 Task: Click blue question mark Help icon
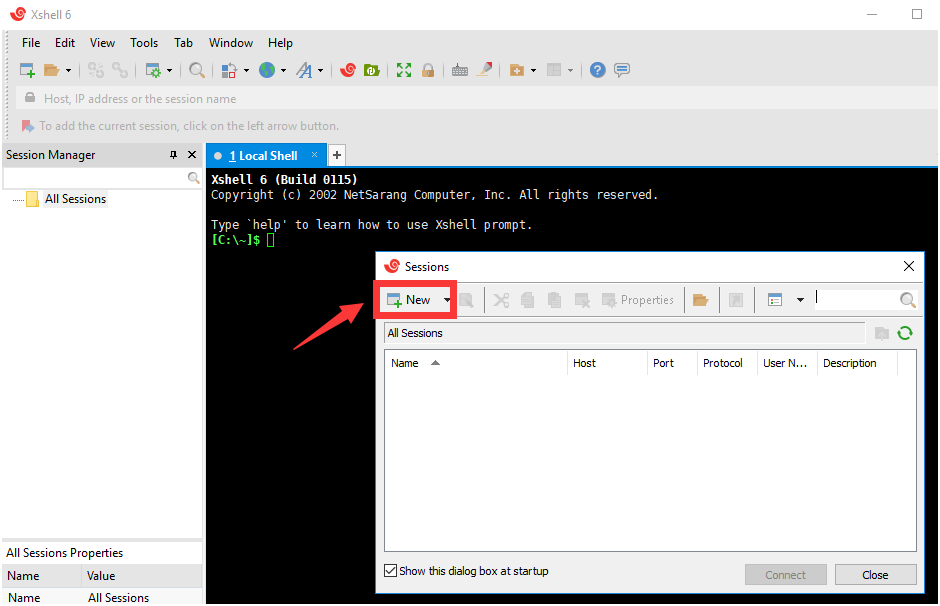pos(598,70)
